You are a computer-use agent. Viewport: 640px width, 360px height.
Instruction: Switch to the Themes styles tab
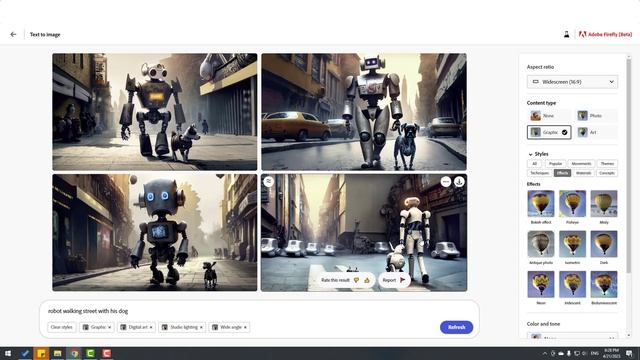tap(607, 164)
